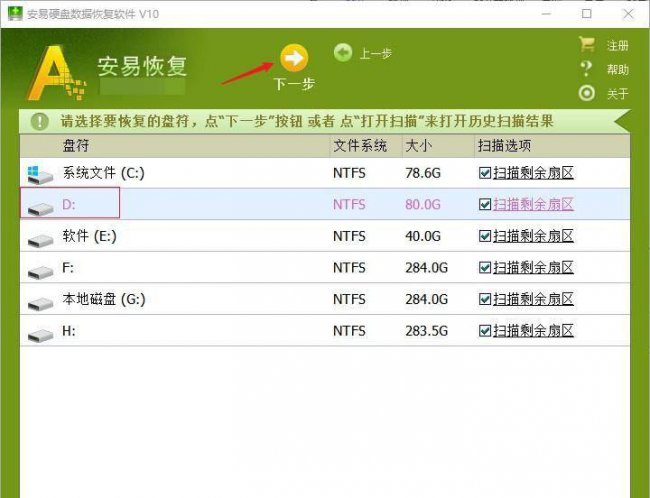Click the shopping cart register icon

(587, 44)
